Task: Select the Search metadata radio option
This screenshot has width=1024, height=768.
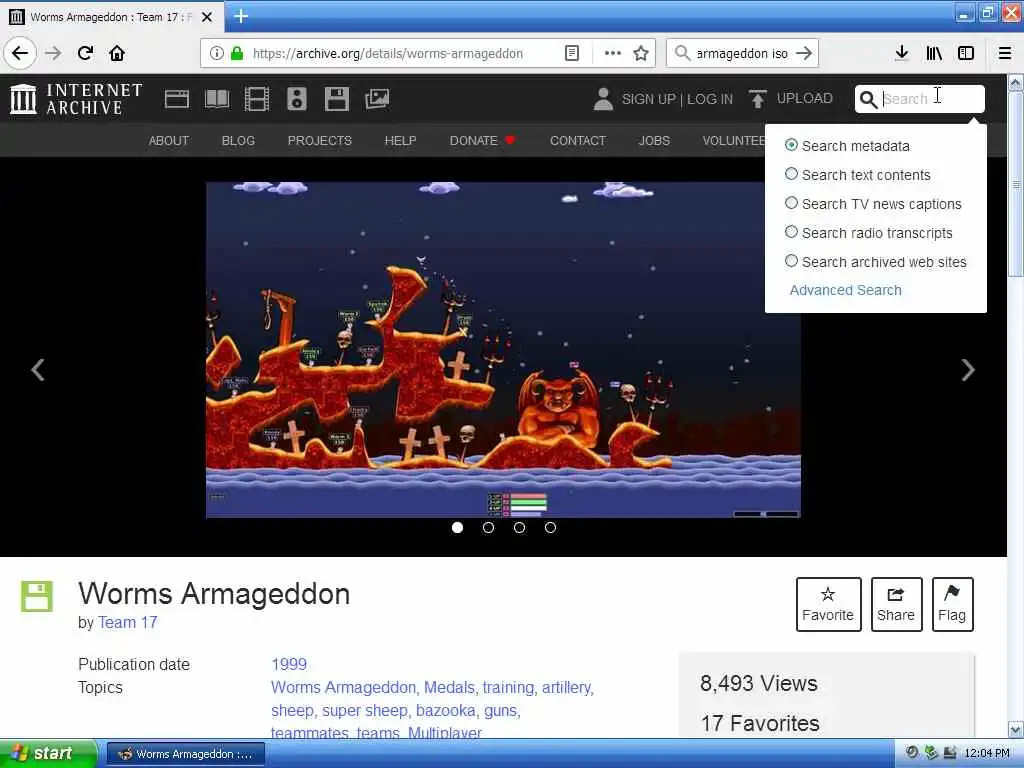Action: click(x=791, y=145)
